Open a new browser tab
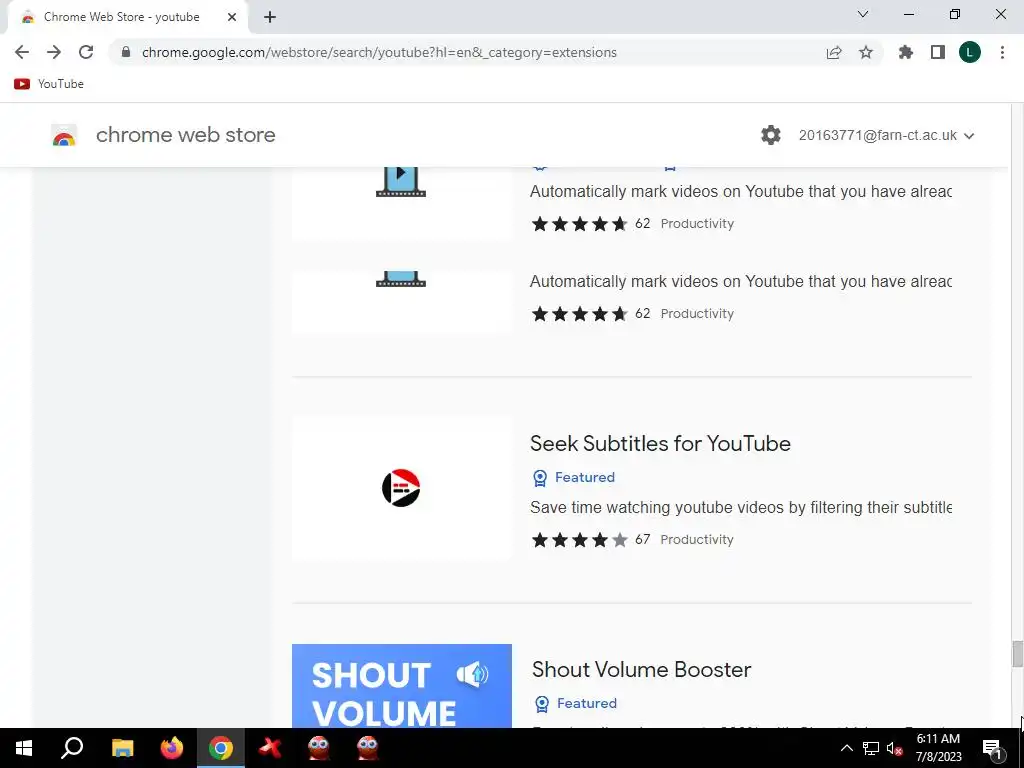Viewport: 1024px width, 768px height. 270,17
